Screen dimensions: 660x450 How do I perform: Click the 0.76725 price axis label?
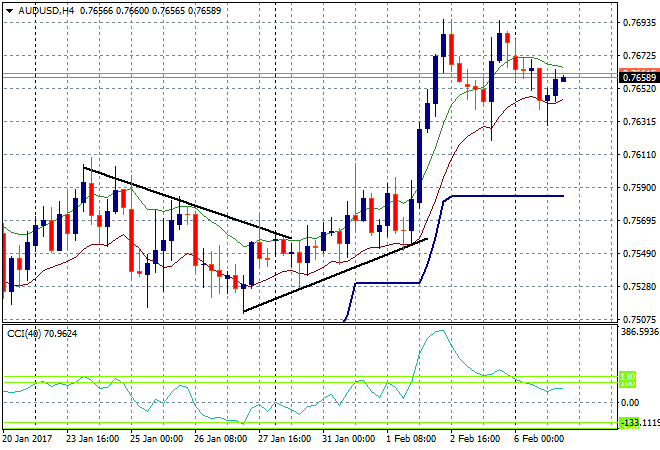pyautogui.click(x=639, y=56)
